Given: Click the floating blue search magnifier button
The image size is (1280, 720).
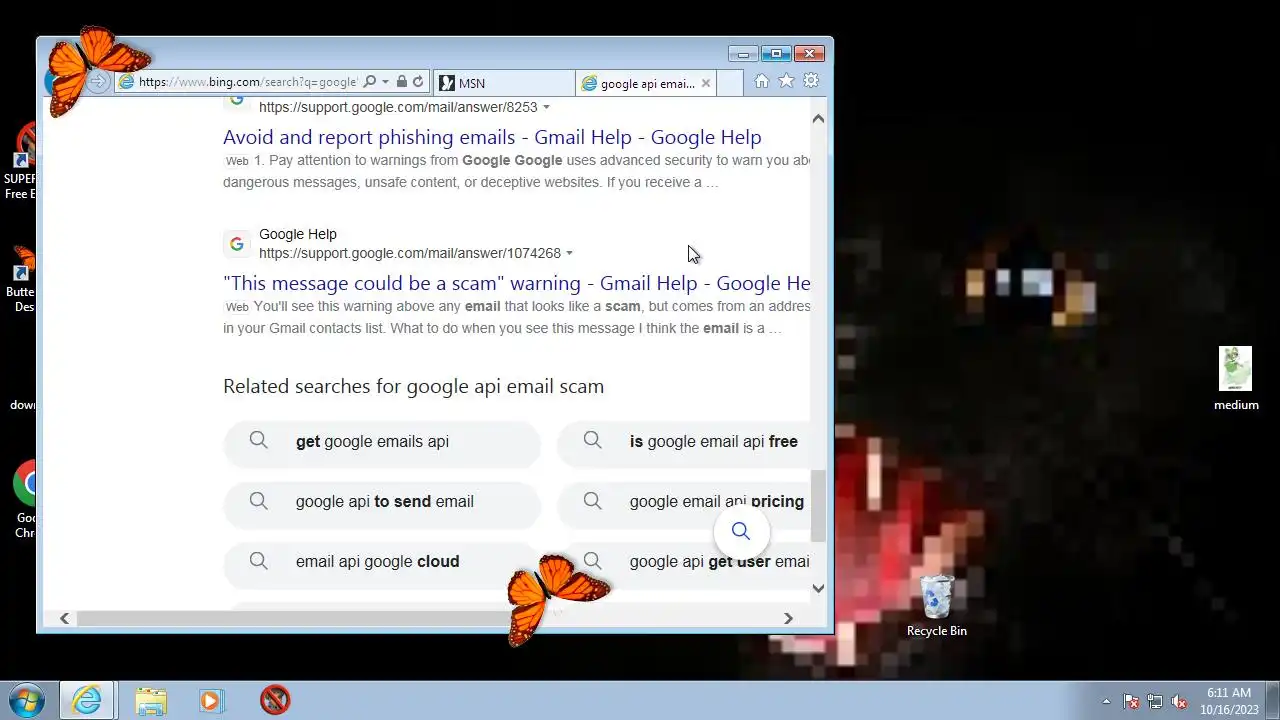Looking at the screenshot, I should (741, 531).
